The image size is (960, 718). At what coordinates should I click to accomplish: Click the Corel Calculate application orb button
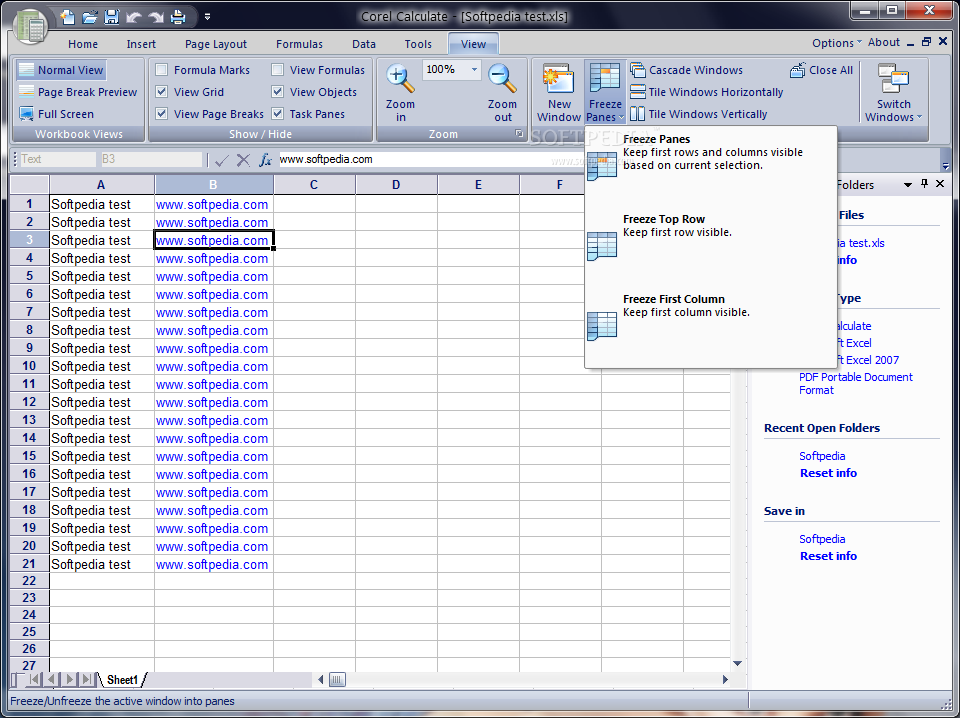[x=29, y=26]
